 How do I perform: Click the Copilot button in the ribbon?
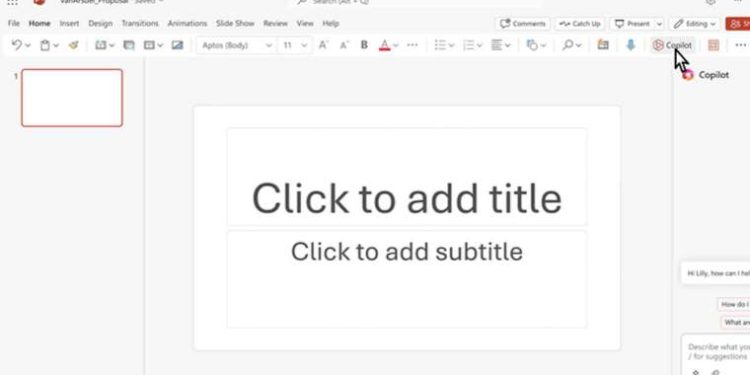pyautogui.click(x=672, y=45)
